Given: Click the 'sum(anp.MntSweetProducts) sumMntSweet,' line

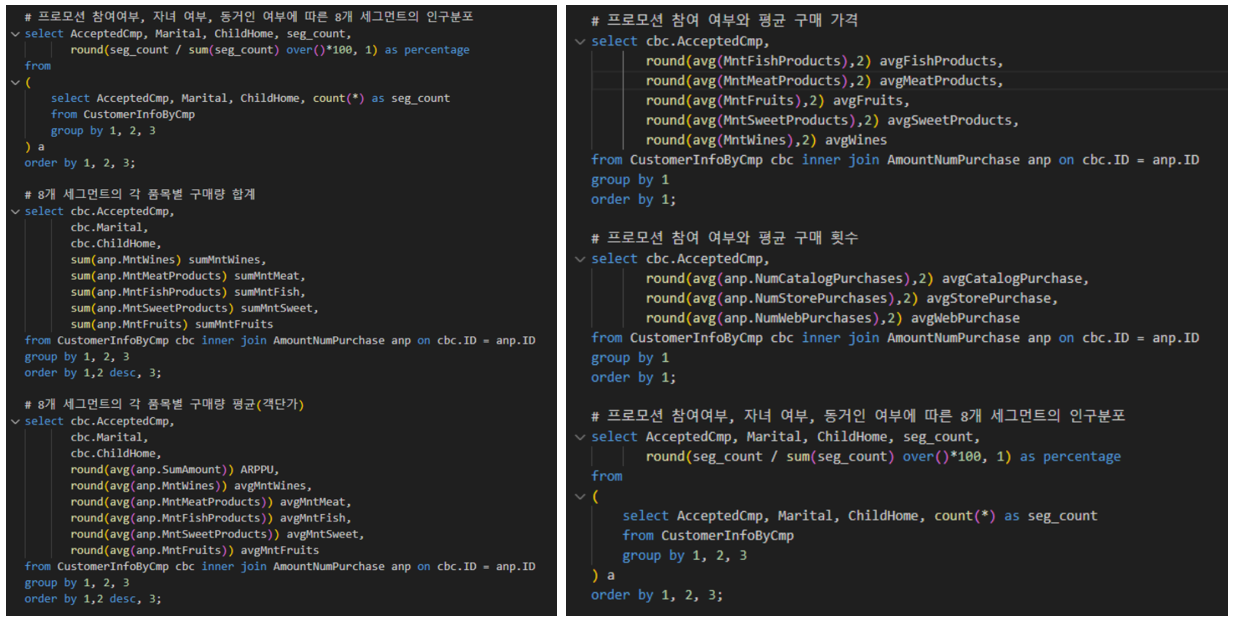Looking at the screenshot, I should point(193,308).
